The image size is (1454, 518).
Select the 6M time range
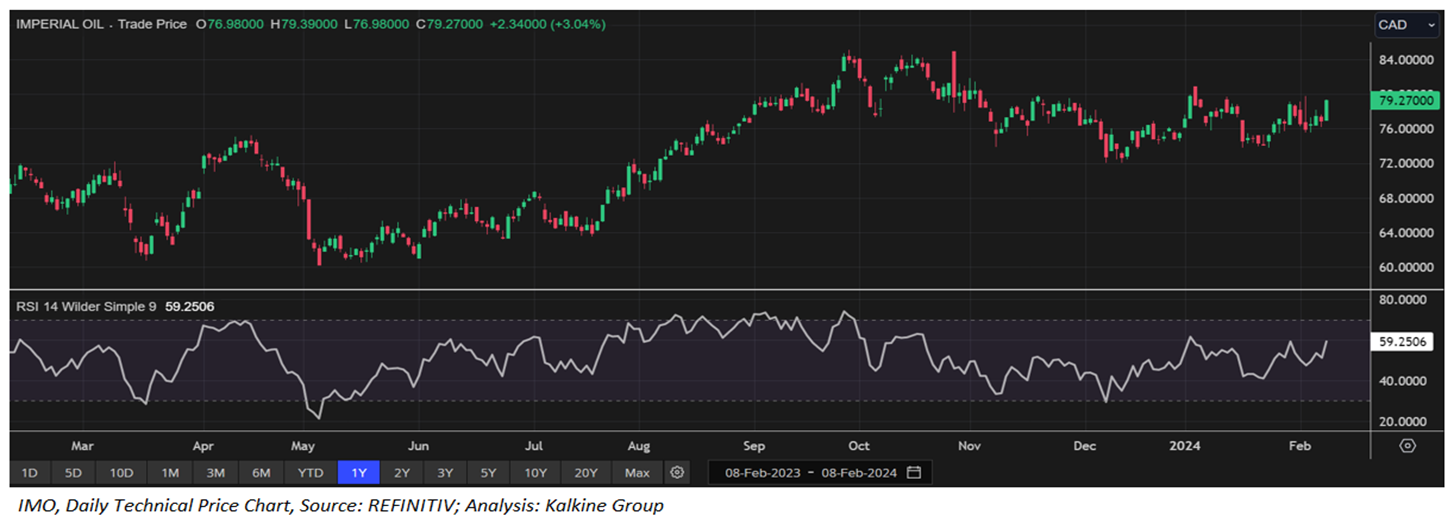coord(261,472)
